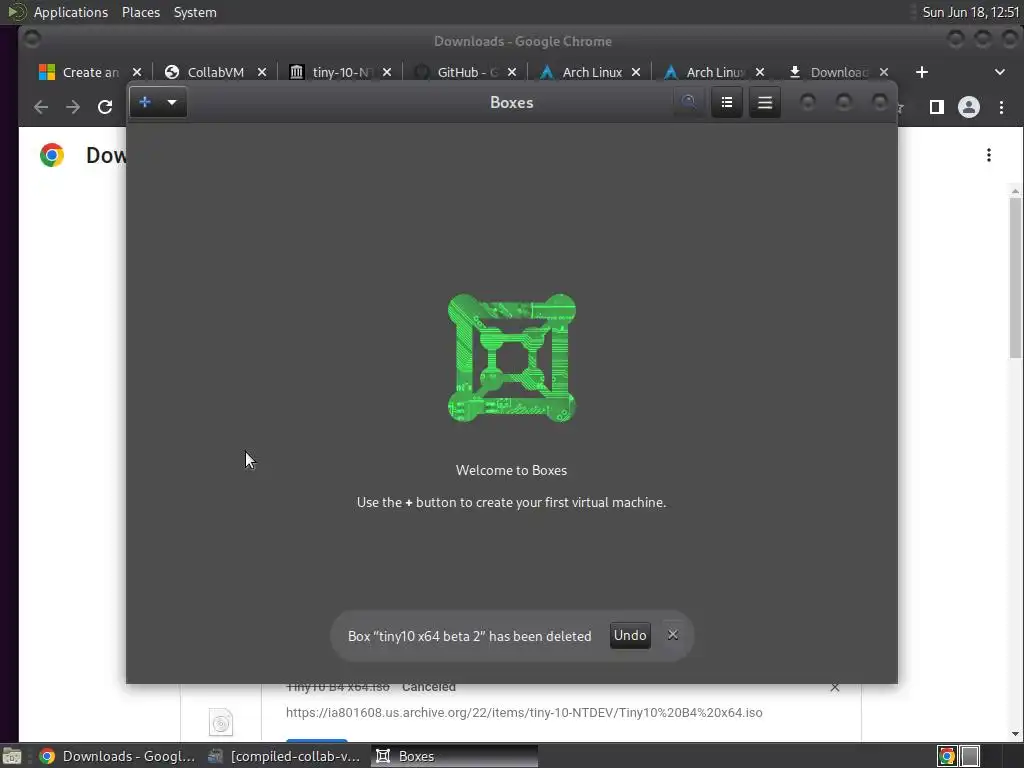Open Chrome main three-dot menu
This screenshot has width=1024, height=768.
click(x=1002, y=107)
